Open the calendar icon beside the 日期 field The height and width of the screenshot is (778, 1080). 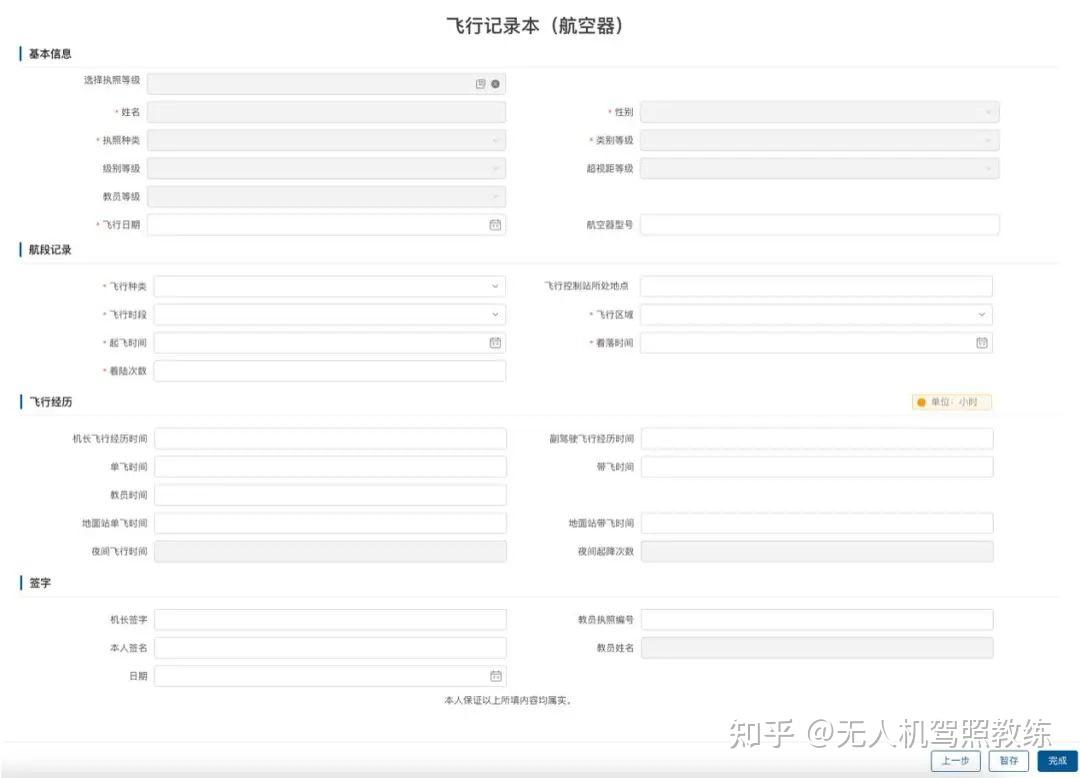494,675
